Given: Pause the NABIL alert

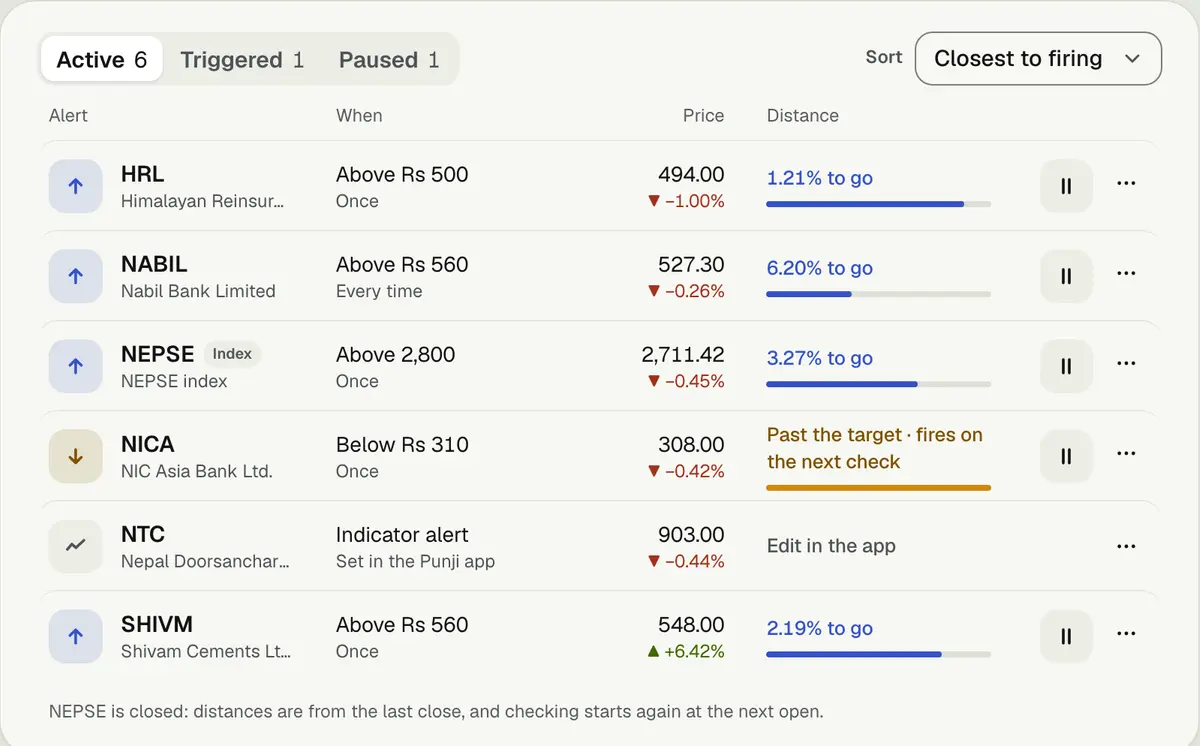Looking at the screenshot, I should (1066, 276).
